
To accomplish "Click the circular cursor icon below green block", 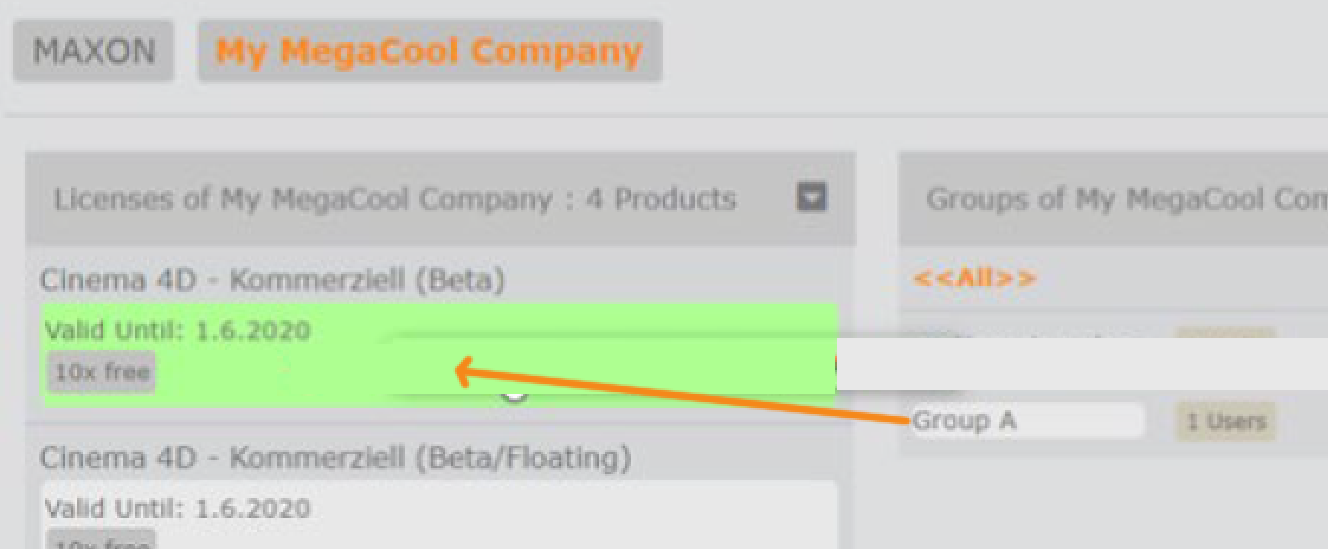I will pos(514,393).
